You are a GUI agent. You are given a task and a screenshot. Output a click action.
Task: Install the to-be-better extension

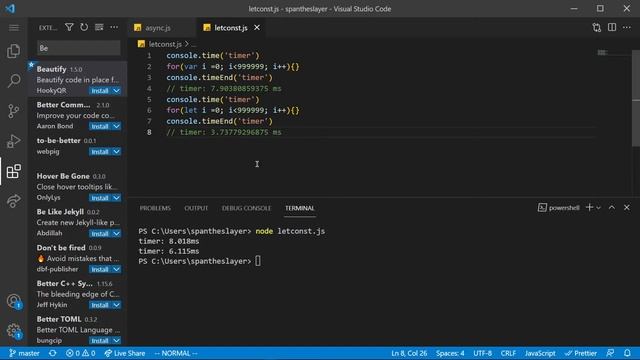(x=100, y=151)
